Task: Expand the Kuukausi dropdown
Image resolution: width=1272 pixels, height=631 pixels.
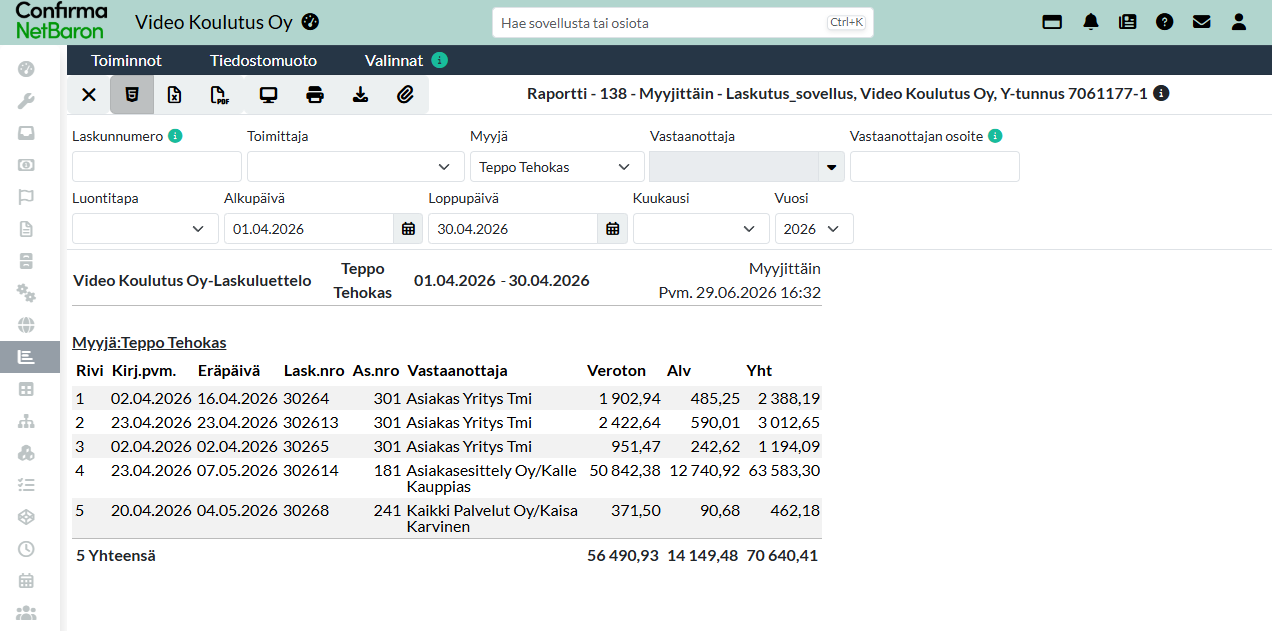Action: (701, 229)
